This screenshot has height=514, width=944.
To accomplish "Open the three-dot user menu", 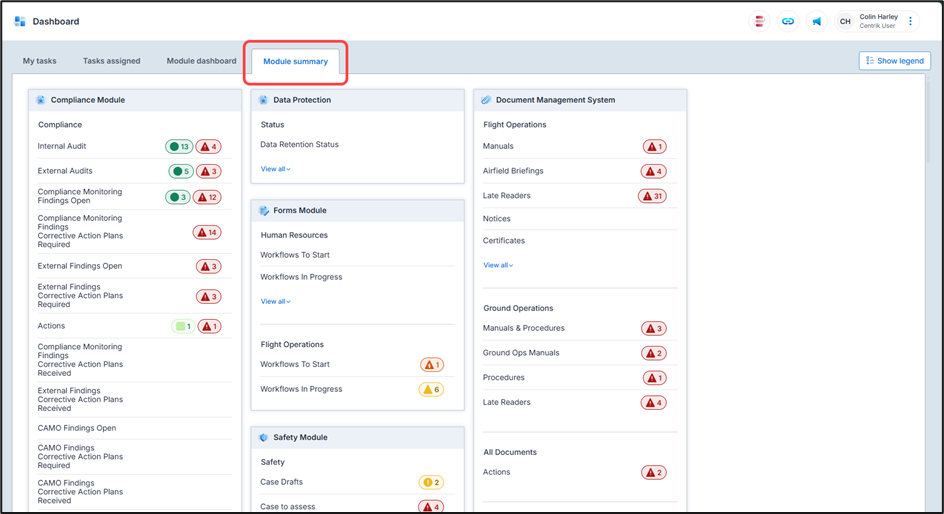I will tap(911, 21).
